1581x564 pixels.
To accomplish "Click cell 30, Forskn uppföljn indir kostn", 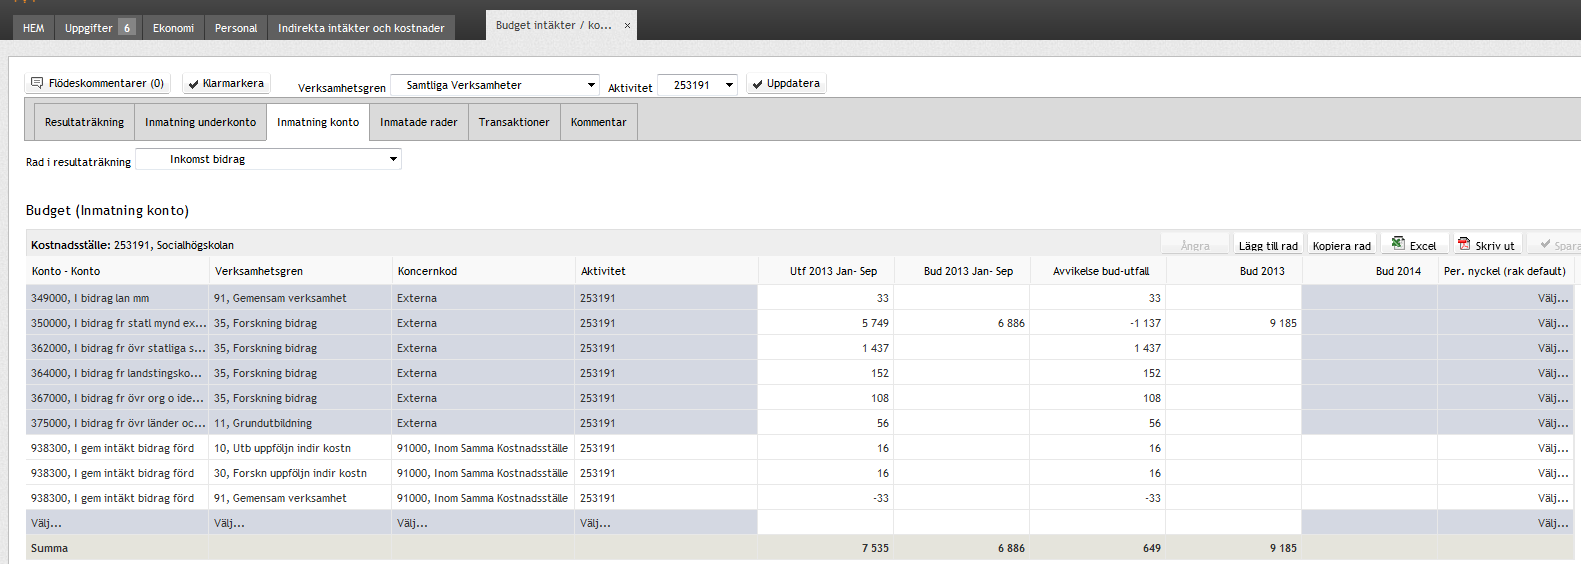I will (300, 473).
